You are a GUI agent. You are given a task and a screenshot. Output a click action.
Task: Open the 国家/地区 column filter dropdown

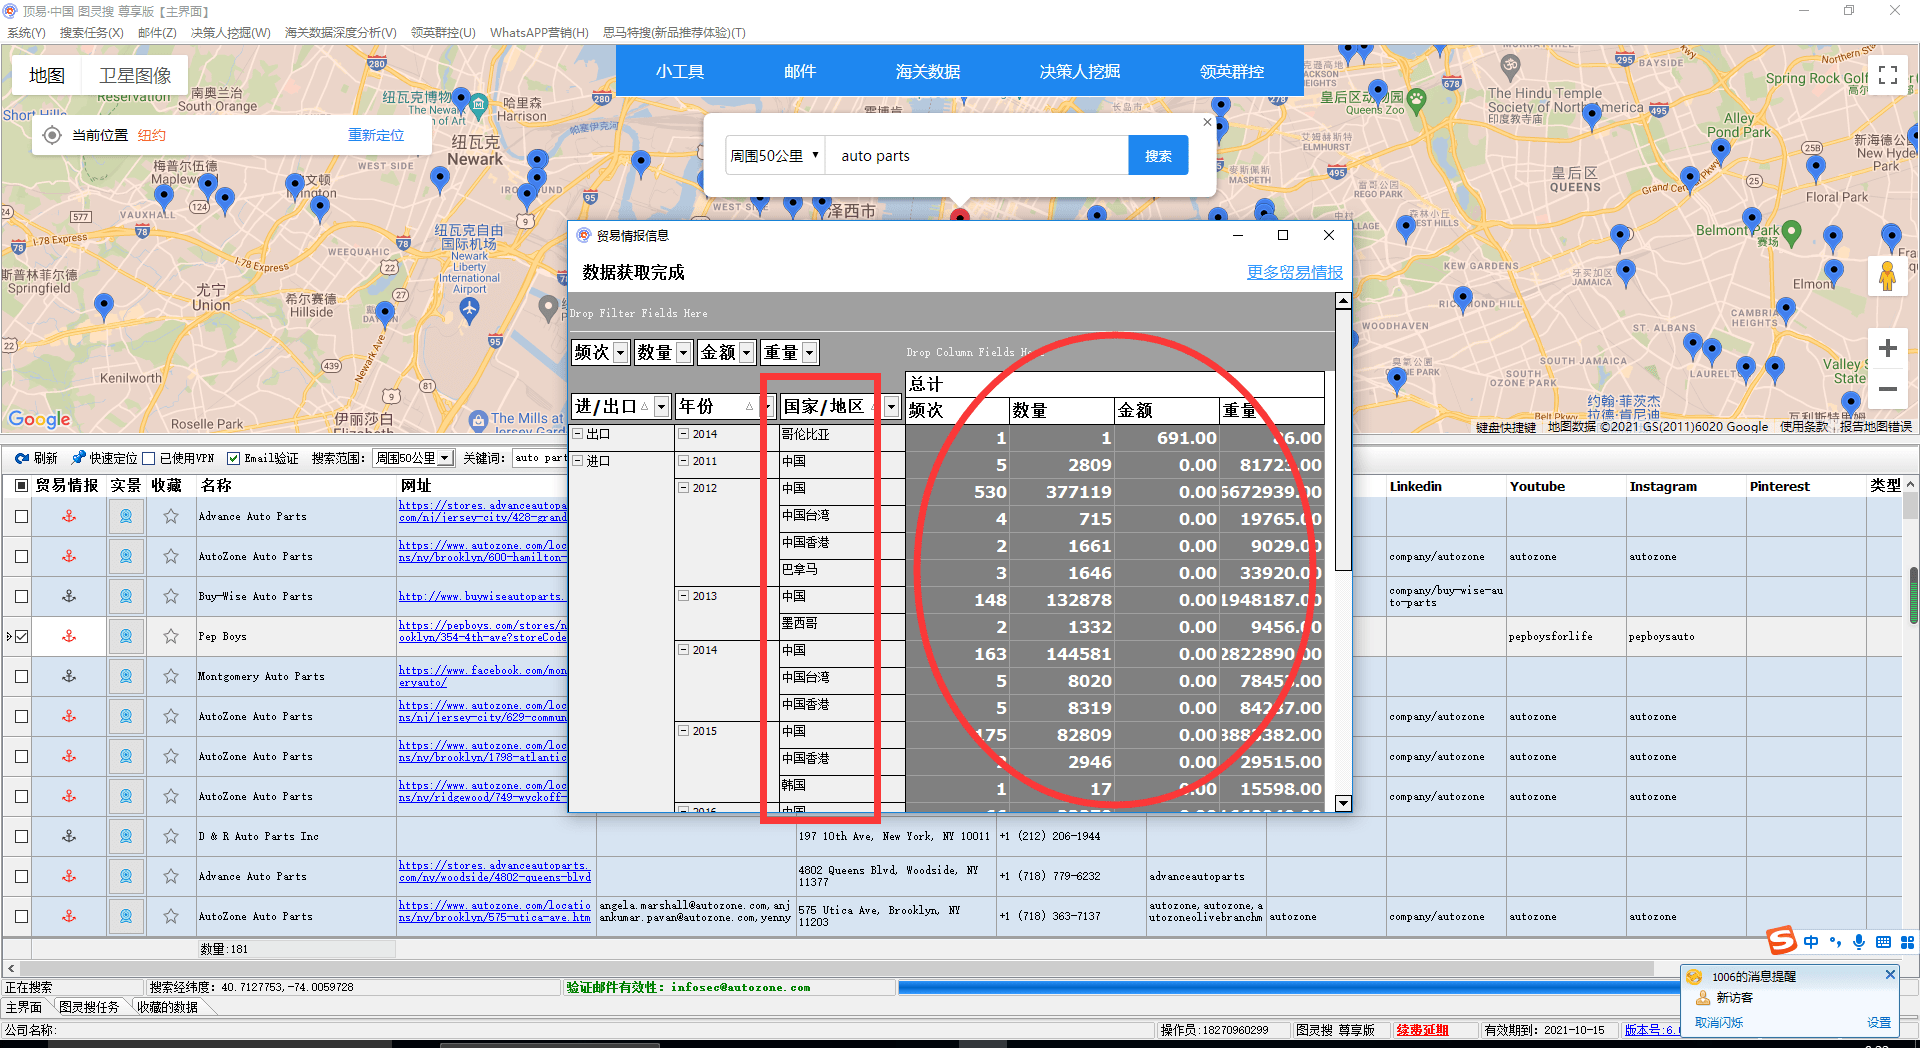891,407
